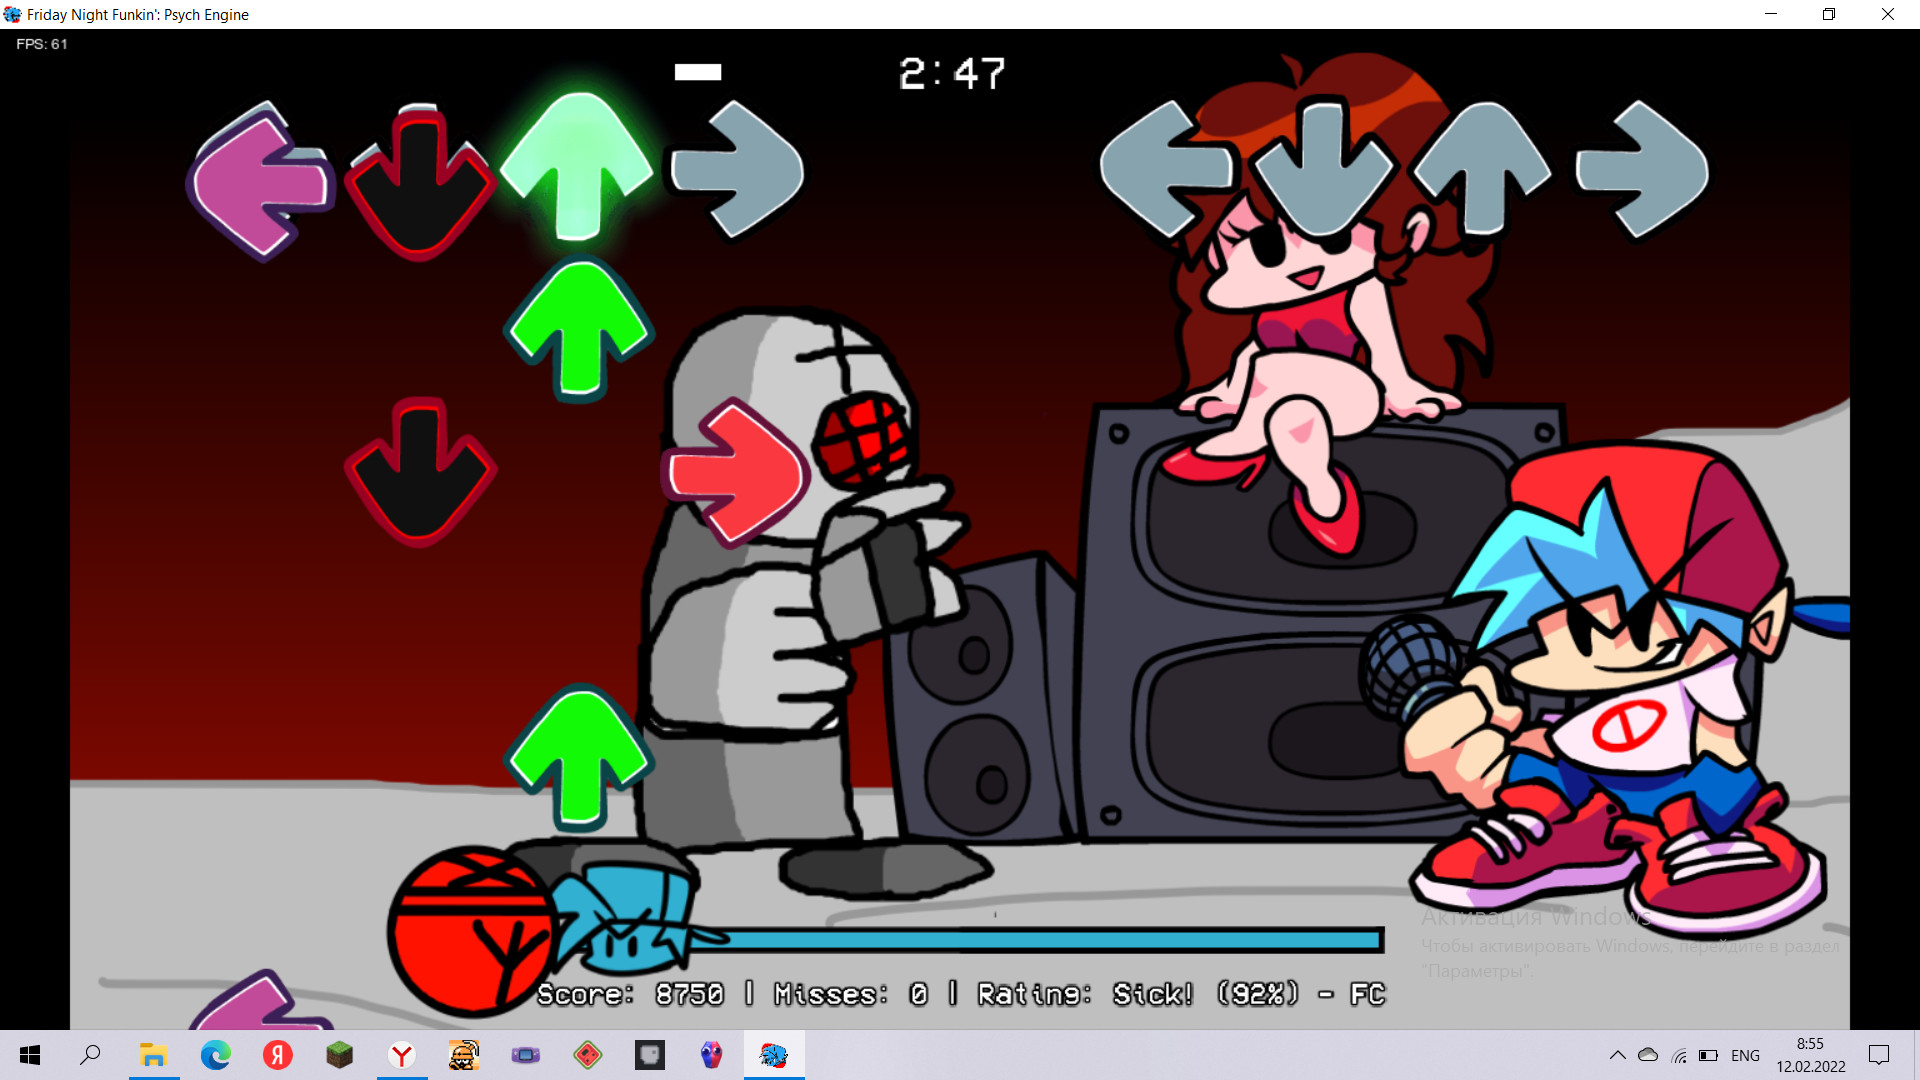Click the OneDrive cloud tray icon
Viewport: 1920px width, 1080px height.
1648,1055
